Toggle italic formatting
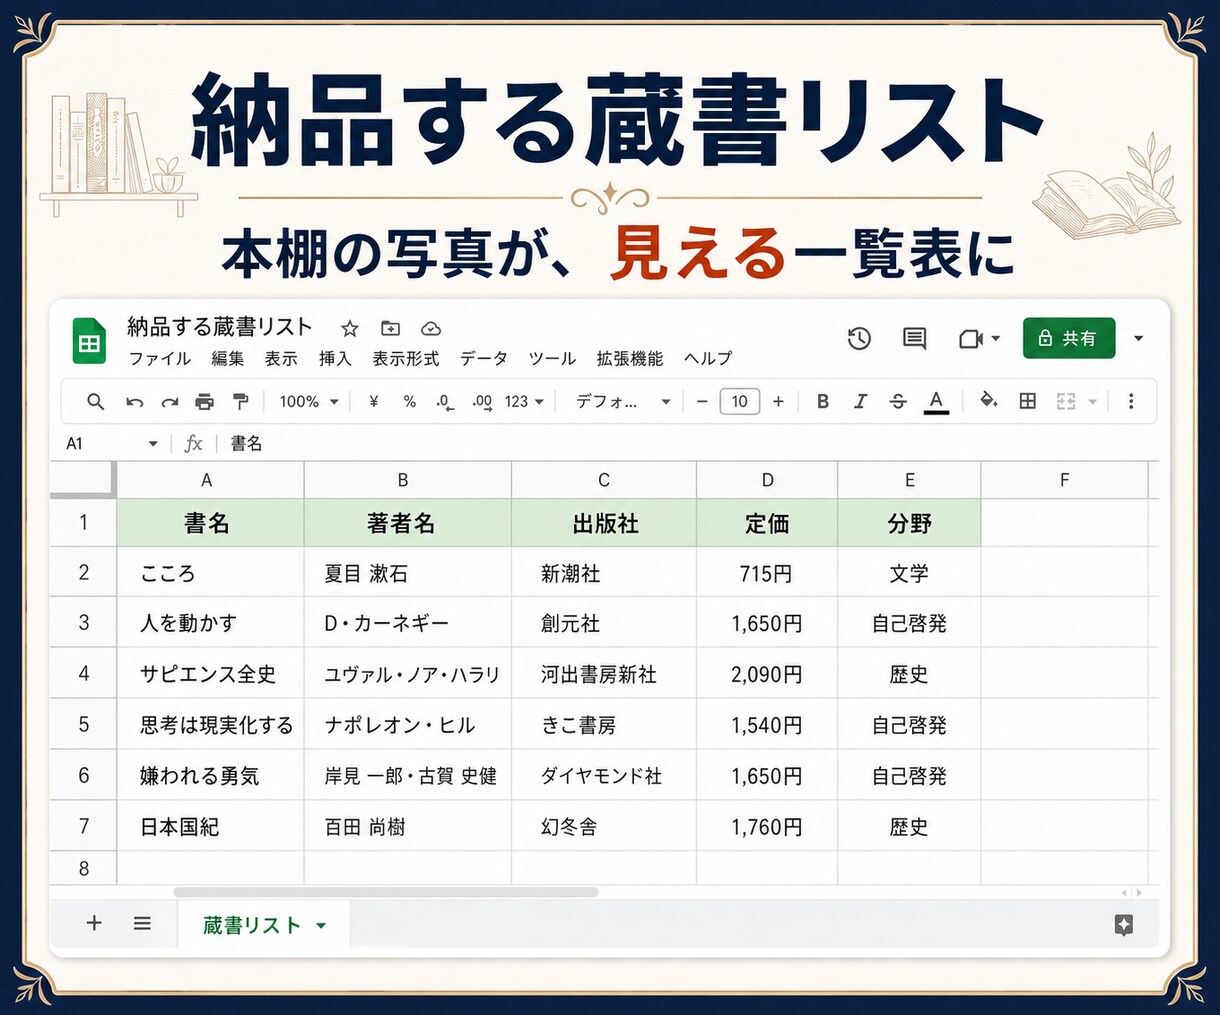The width and height of the screenshot is (1220, 1015). click(860, 401)
